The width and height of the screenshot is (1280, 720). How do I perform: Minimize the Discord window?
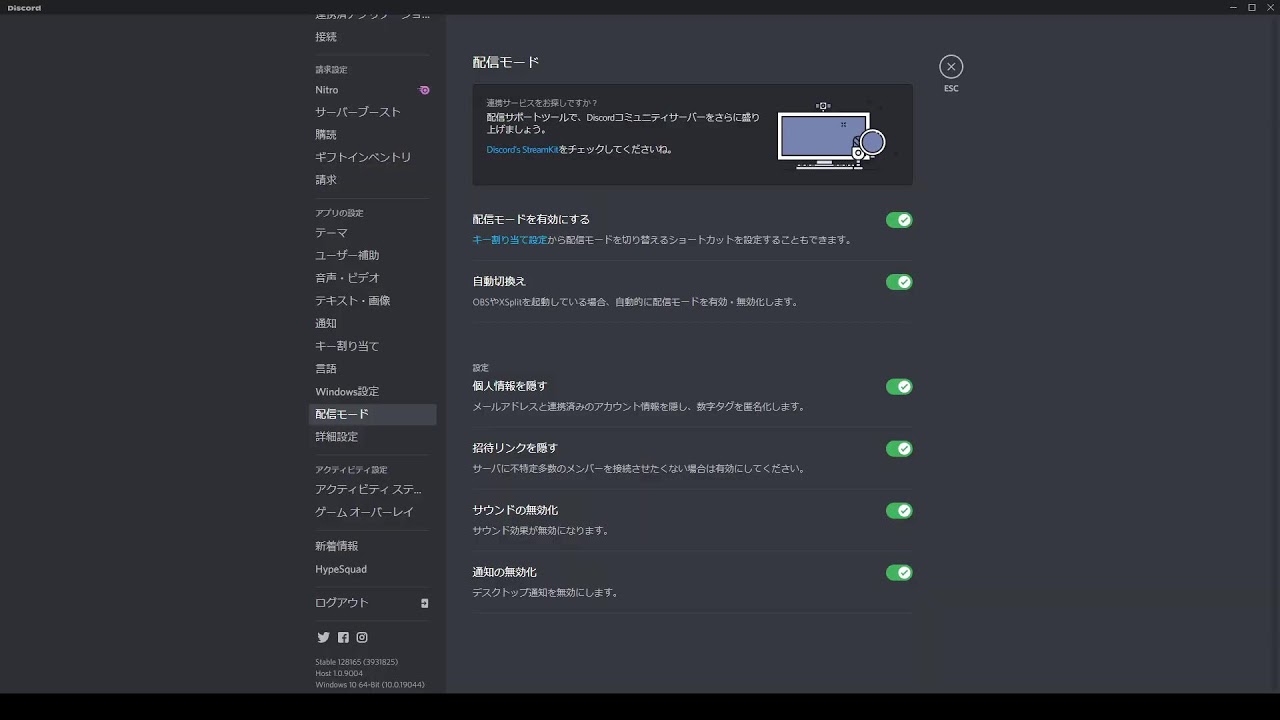coord(1233,7)
